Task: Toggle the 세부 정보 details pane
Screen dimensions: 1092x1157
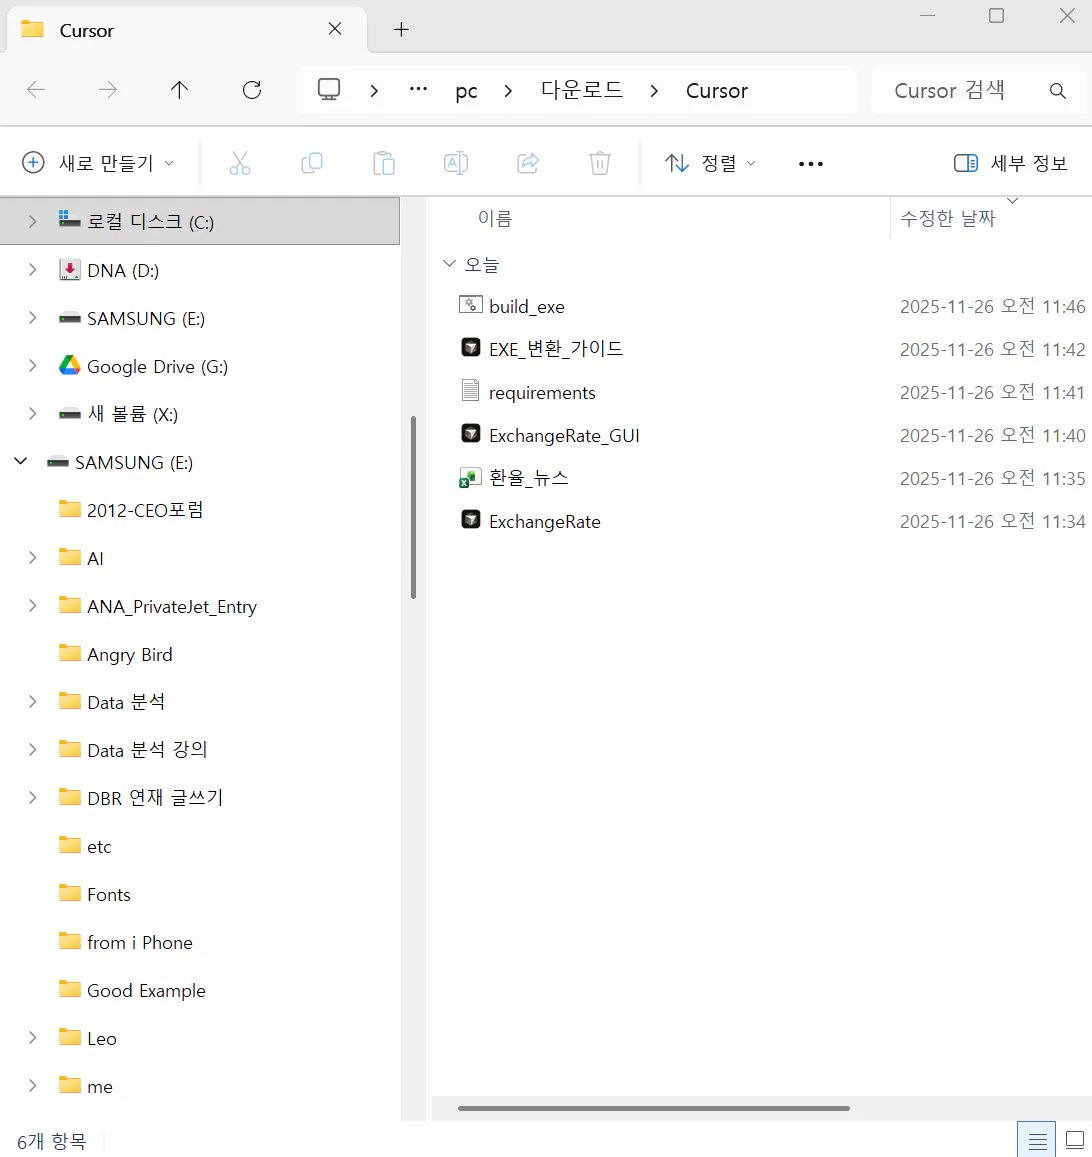Action: [1010, 163]
